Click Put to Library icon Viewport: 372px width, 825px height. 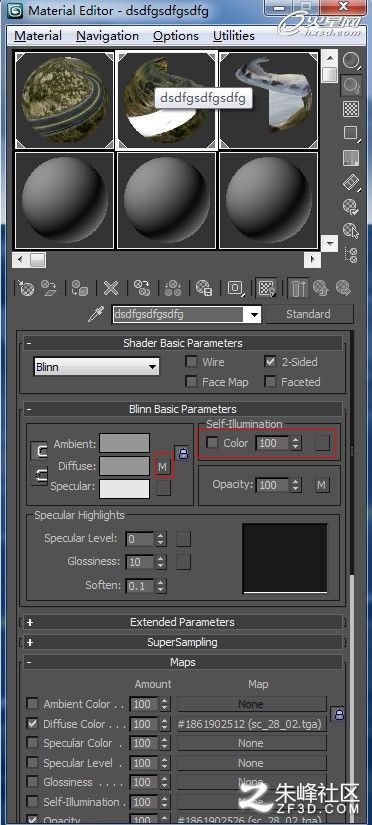[x=204, y=288]
